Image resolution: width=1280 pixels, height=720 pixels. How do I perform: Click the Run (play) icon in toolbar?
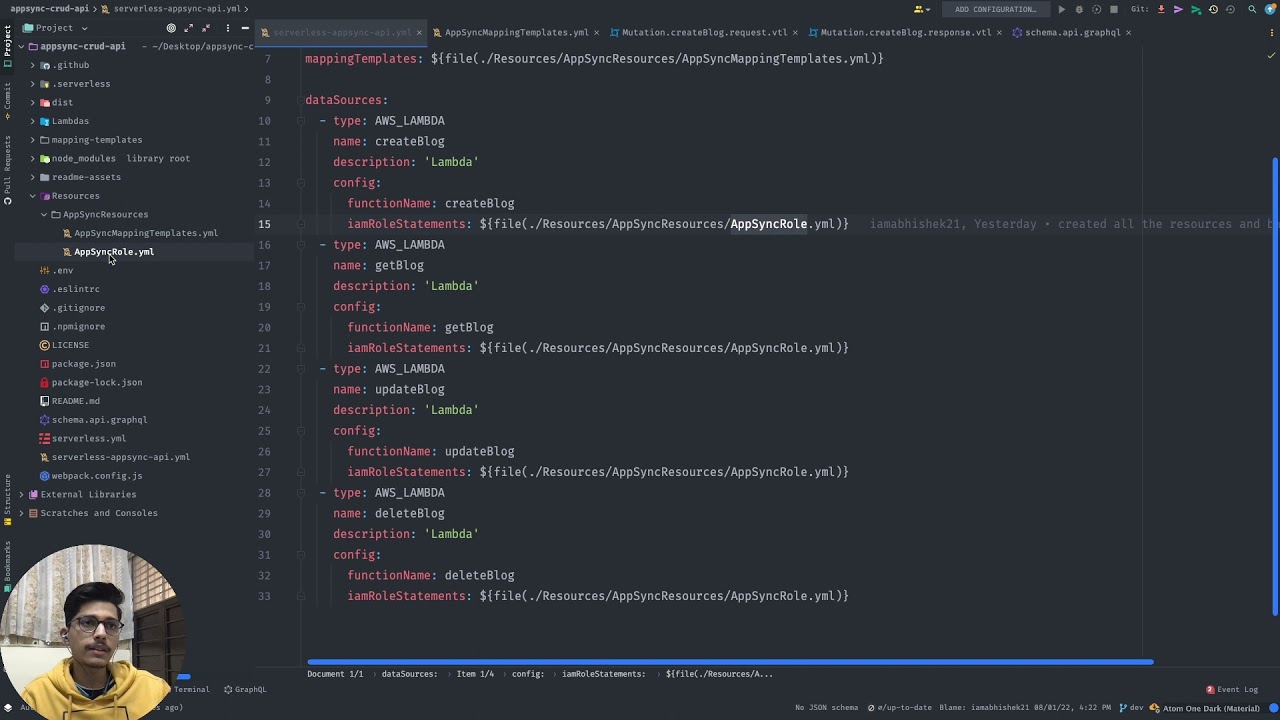1062,9
